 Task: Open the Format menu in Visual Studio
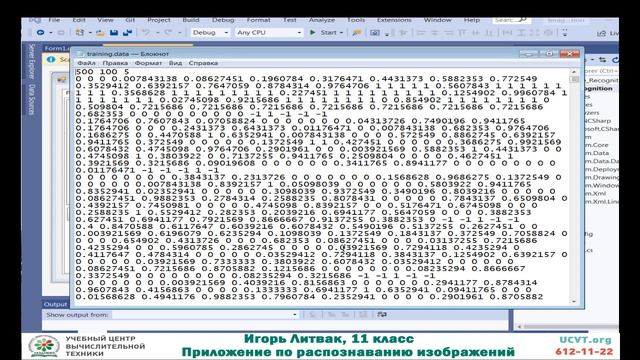[258, 20]
